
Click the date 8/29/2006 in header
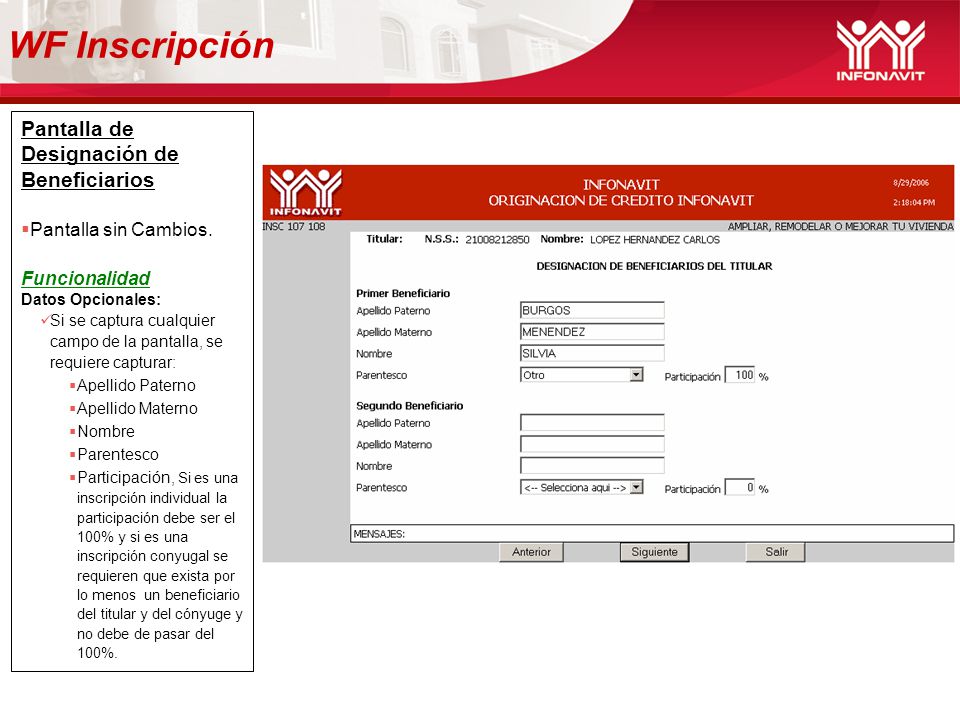[910, 182]
